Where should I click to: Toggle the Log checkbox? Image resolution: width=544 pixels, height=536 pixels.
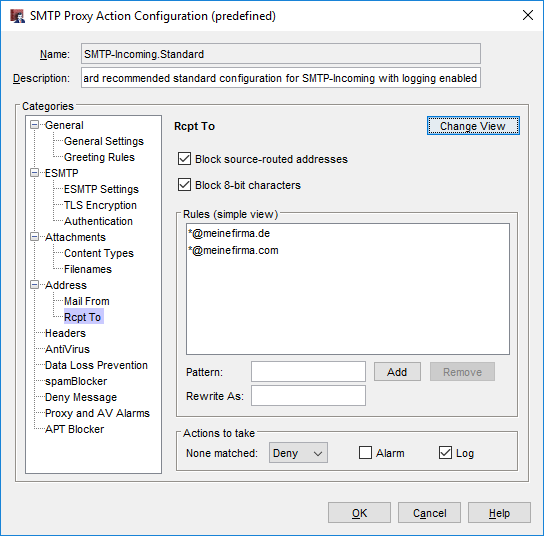pyautogui.click(x=445, y=453)
